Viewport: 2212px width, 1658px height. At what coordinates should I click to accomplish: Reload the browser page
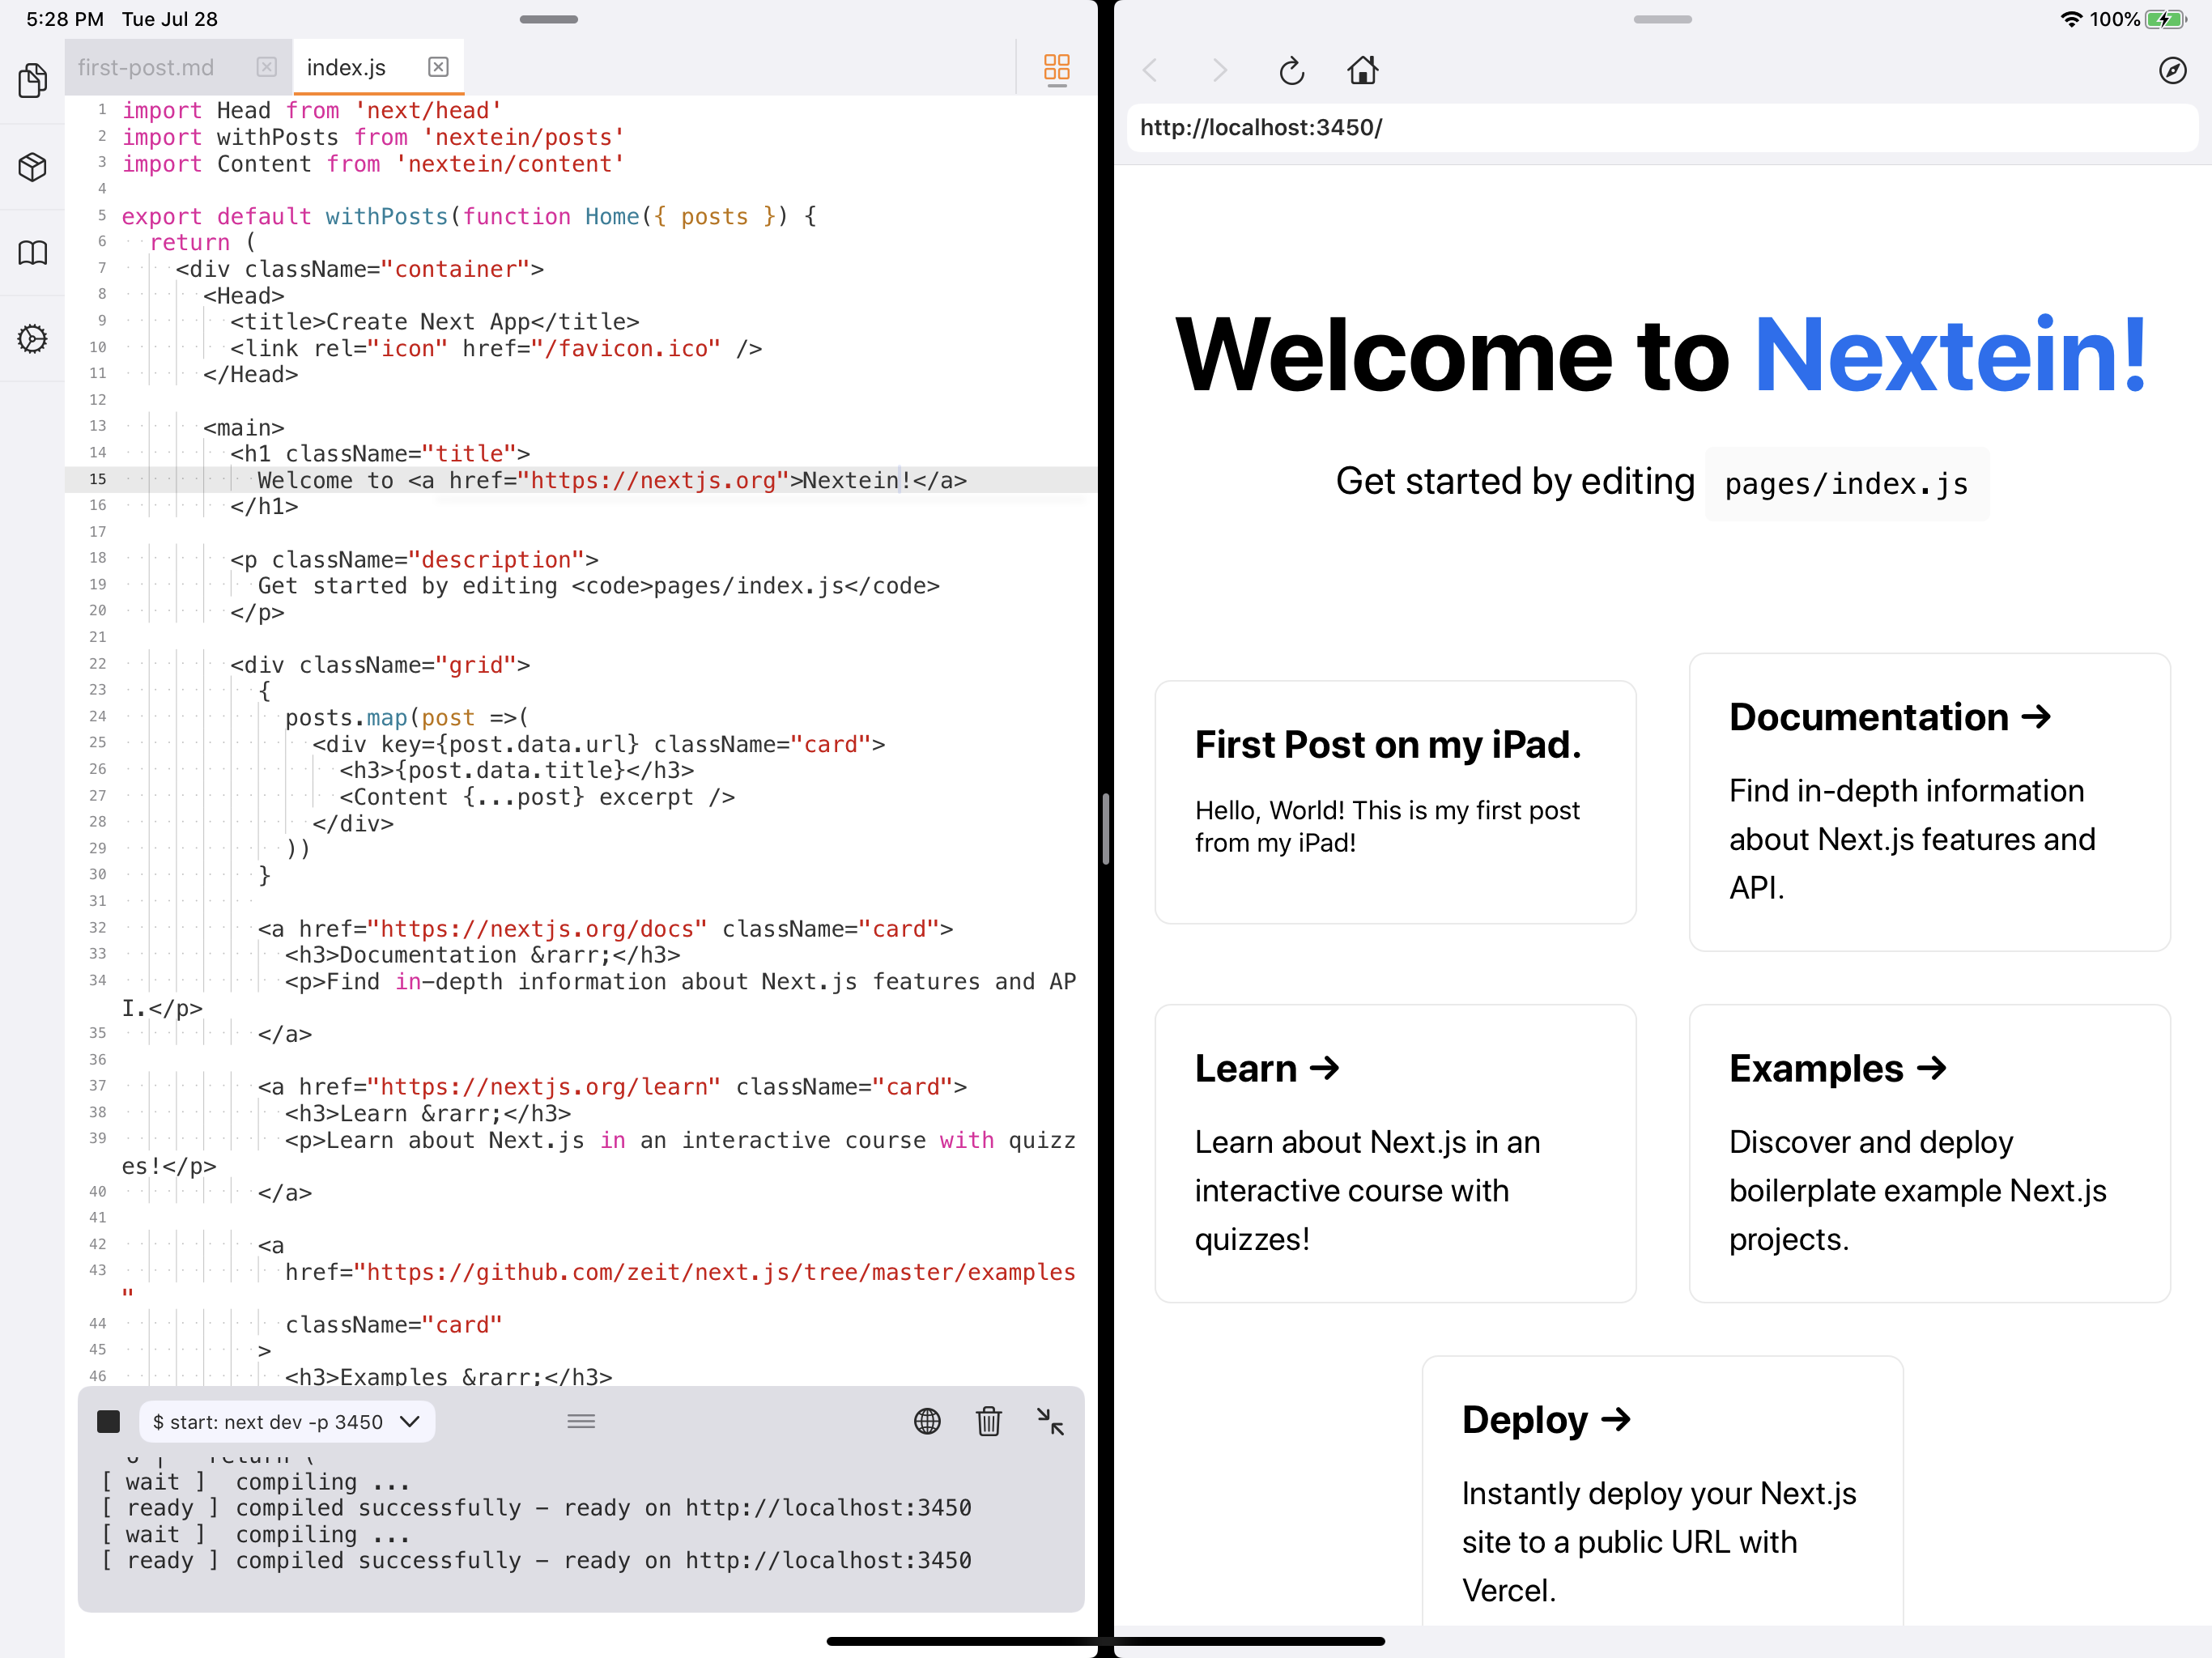click(1291, 70)
